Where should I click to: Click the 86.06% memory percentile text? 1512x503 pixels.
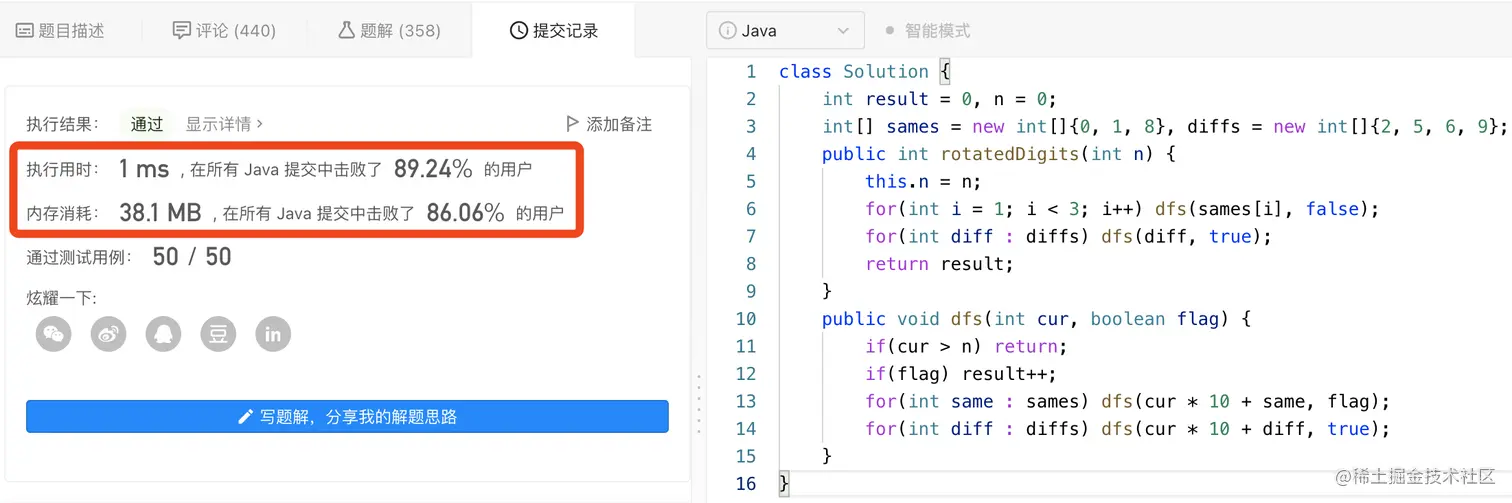(465, 213)
